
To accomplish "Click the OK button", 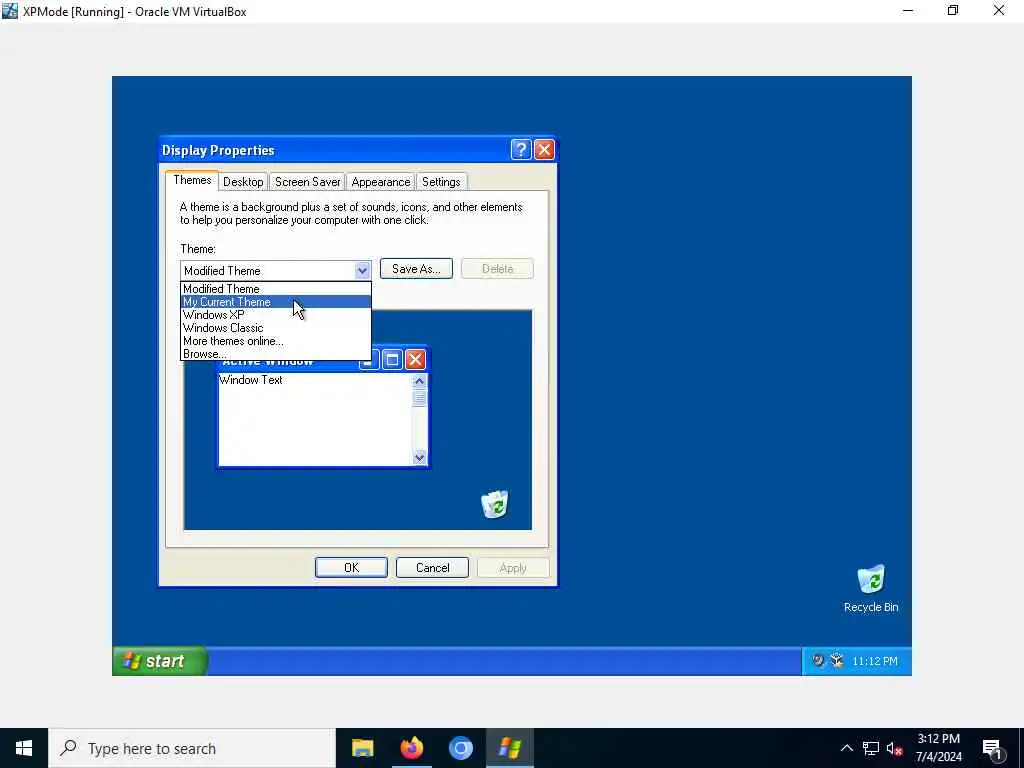I will (x=351, y=568).
